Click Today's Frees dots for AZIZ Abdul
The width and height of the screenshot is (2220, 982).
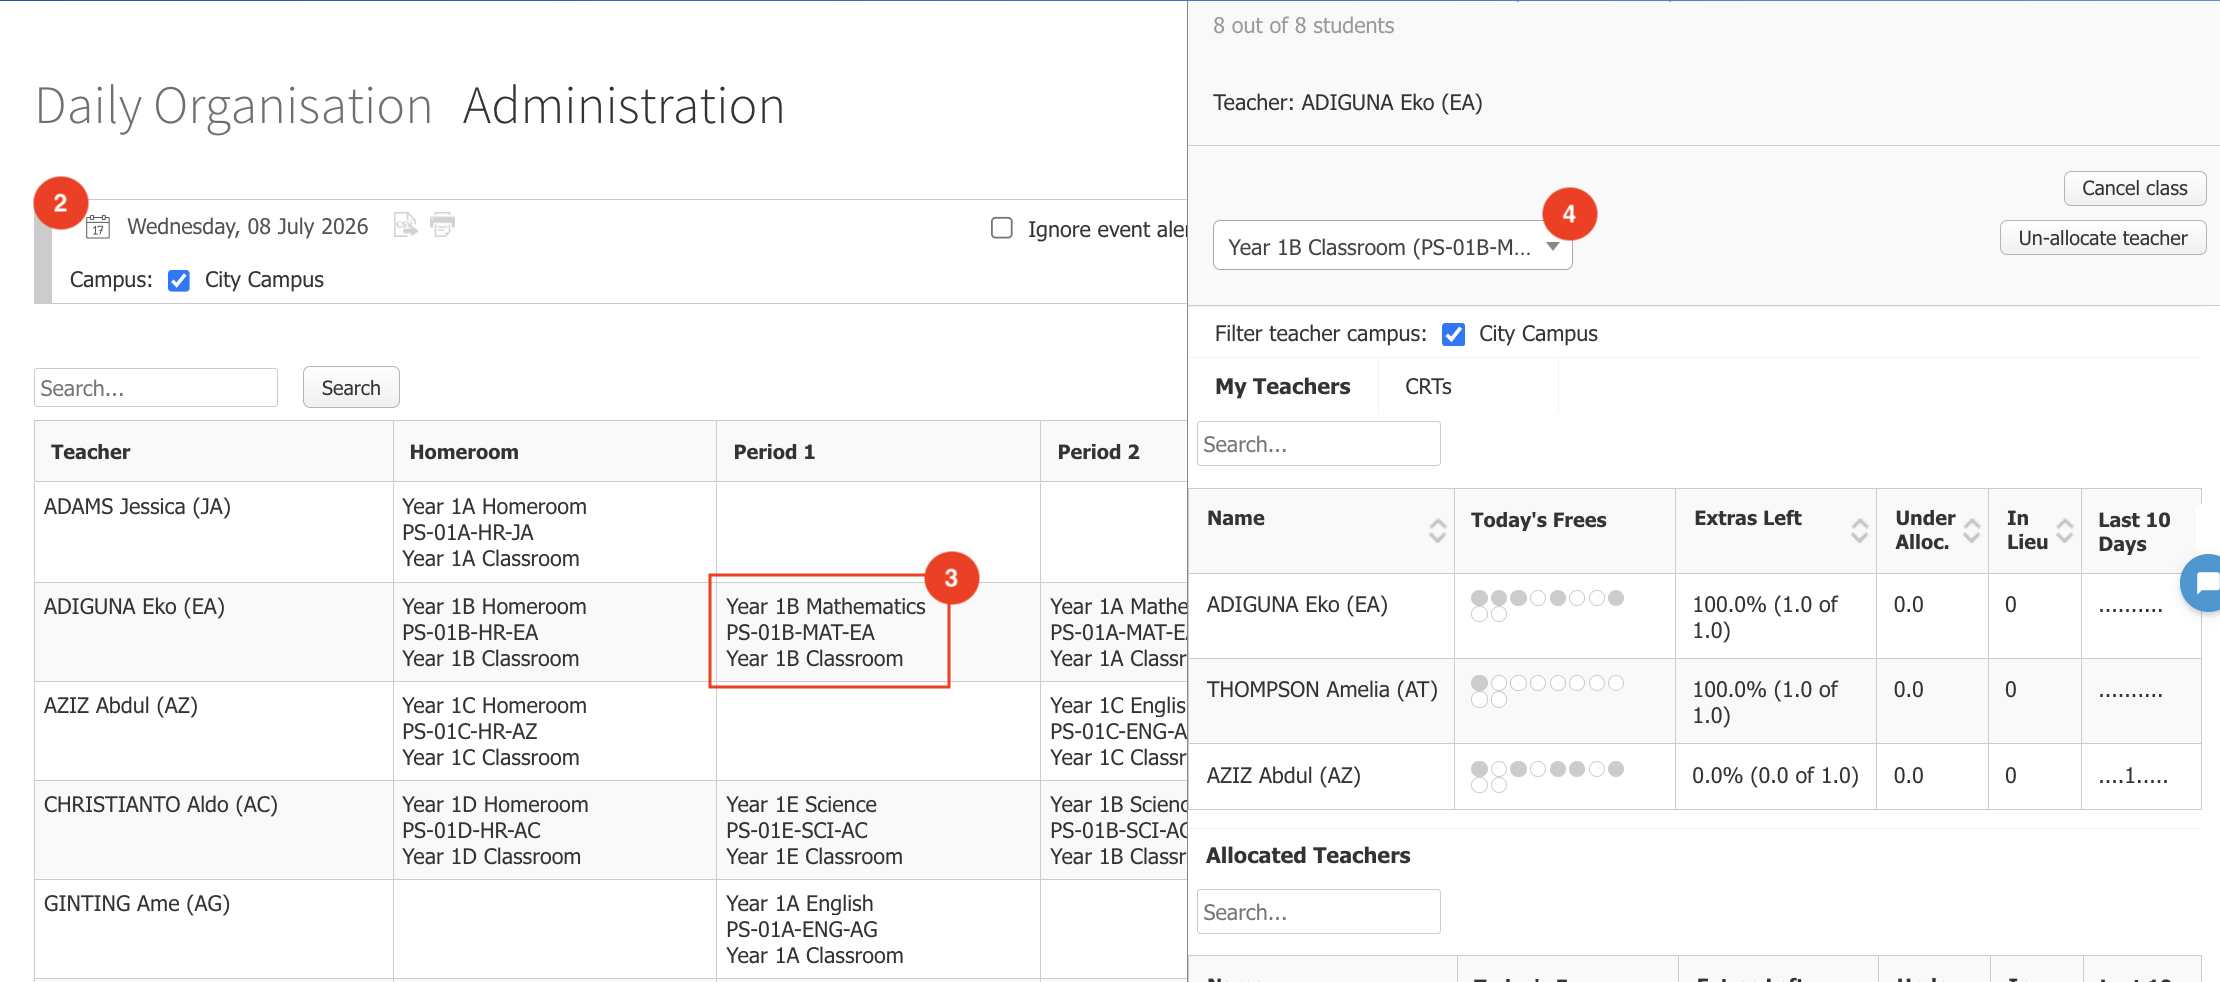point(1547,777)
